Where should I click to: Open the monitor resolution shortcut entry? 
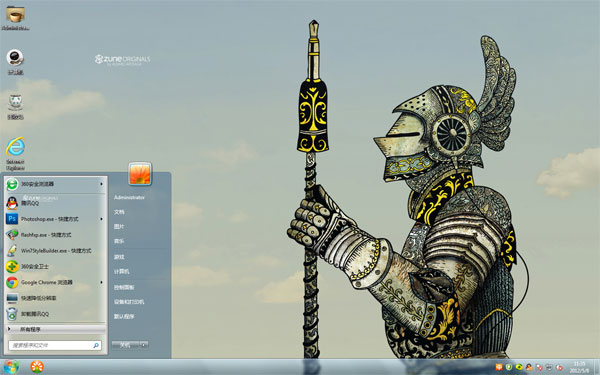click(x=55, y=298)
